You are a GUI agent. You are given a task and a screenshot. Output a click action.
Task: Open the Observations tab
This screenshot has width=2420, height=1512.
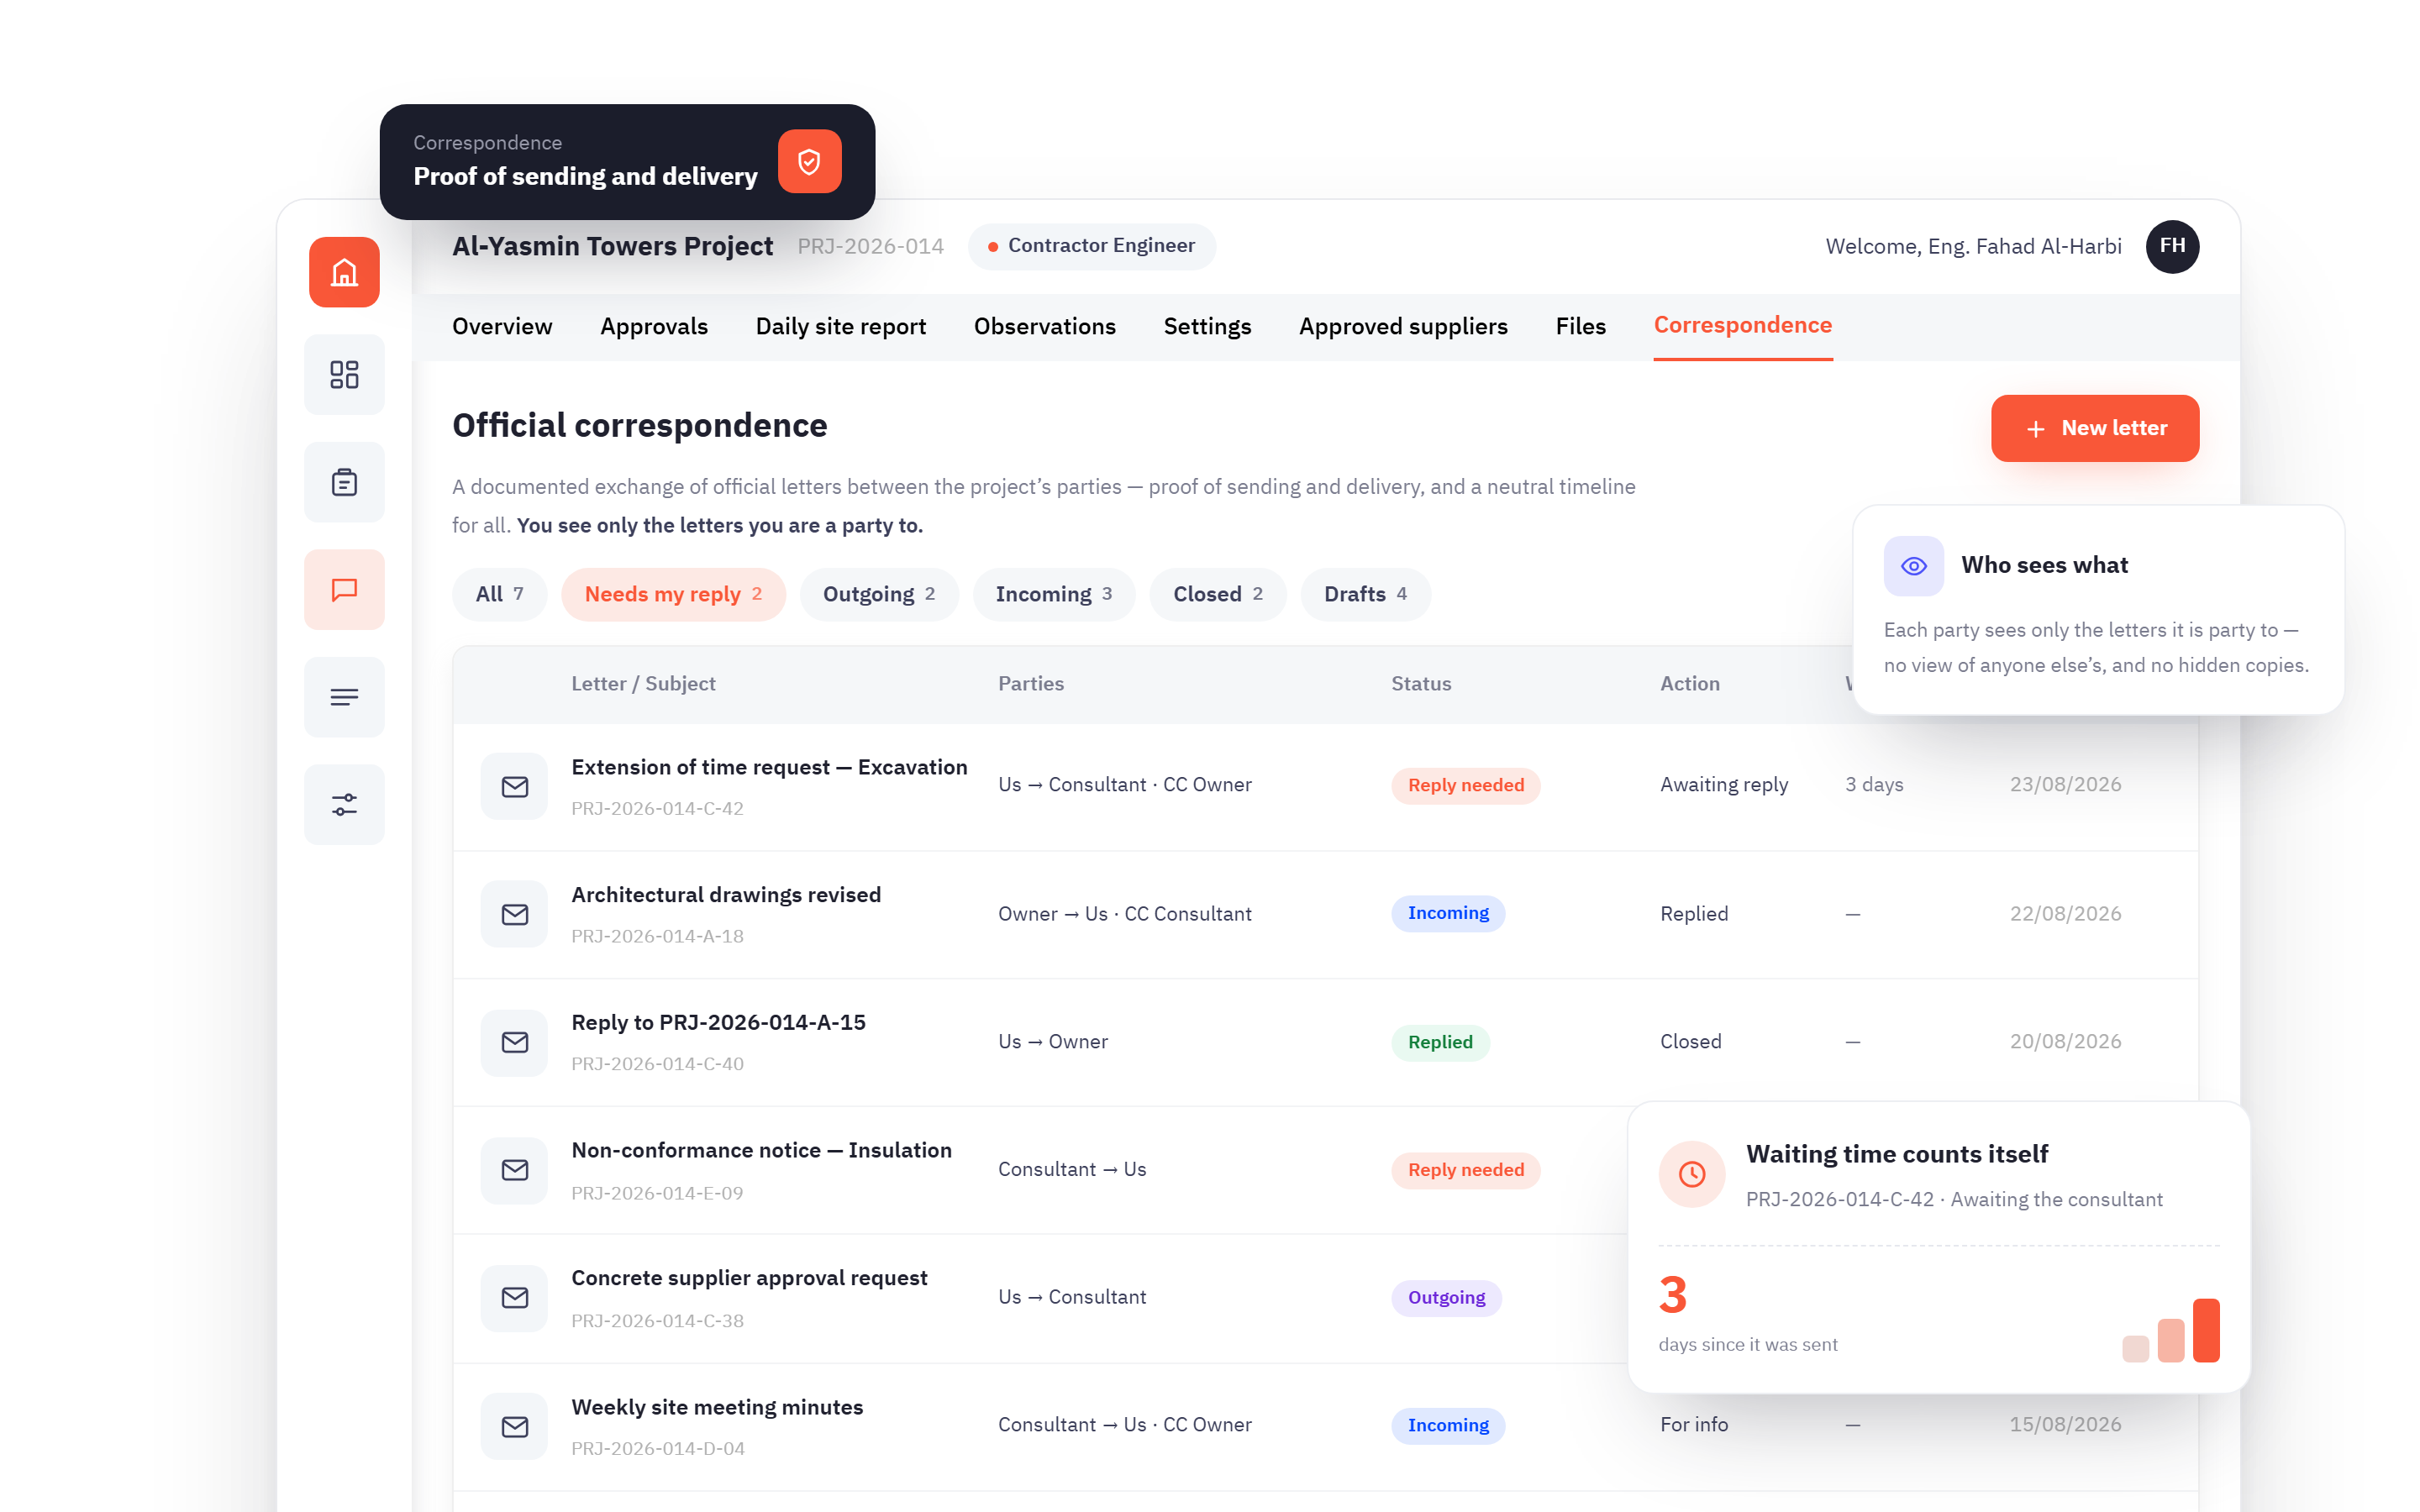(x=1045, y=326)
